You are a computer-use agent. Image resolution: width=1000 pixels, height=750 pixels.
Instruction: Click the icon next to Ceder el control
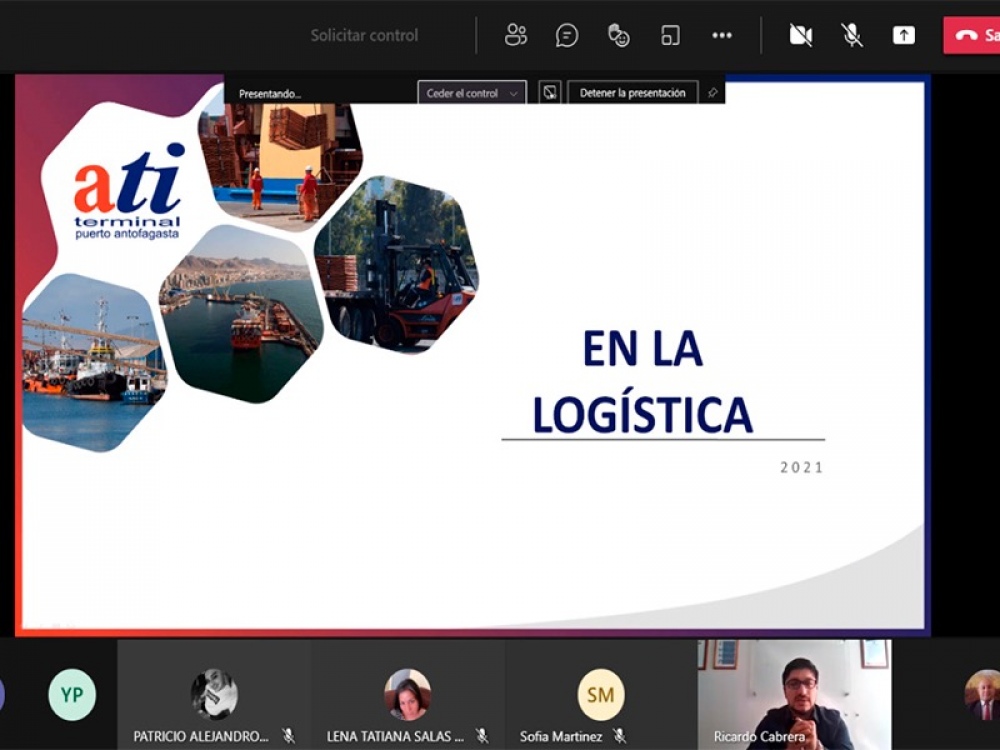point(550,93)
